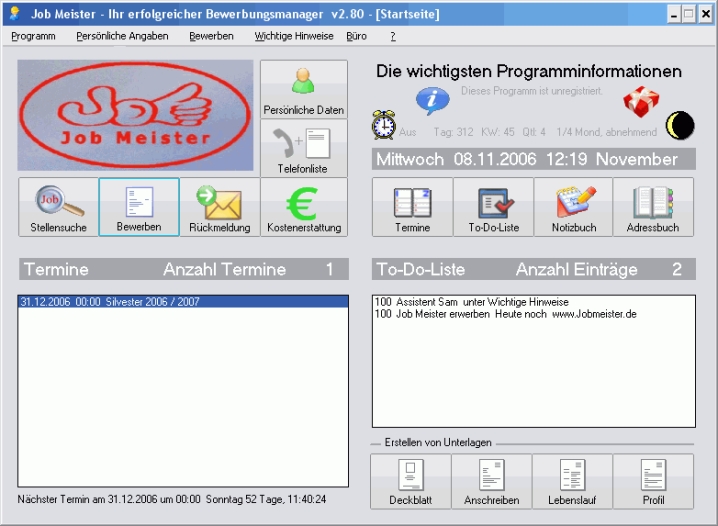Image resolution: width=718 pixels, height=526 pixels.
Task: Open the Telefonliste phone list
Action: [x=303, y=148]
